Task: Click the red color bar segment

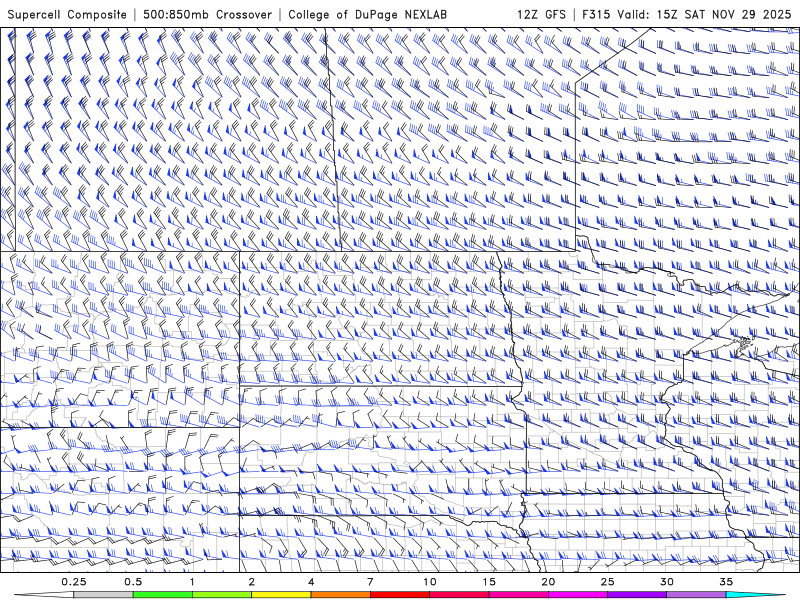Action: pos(400,595)
